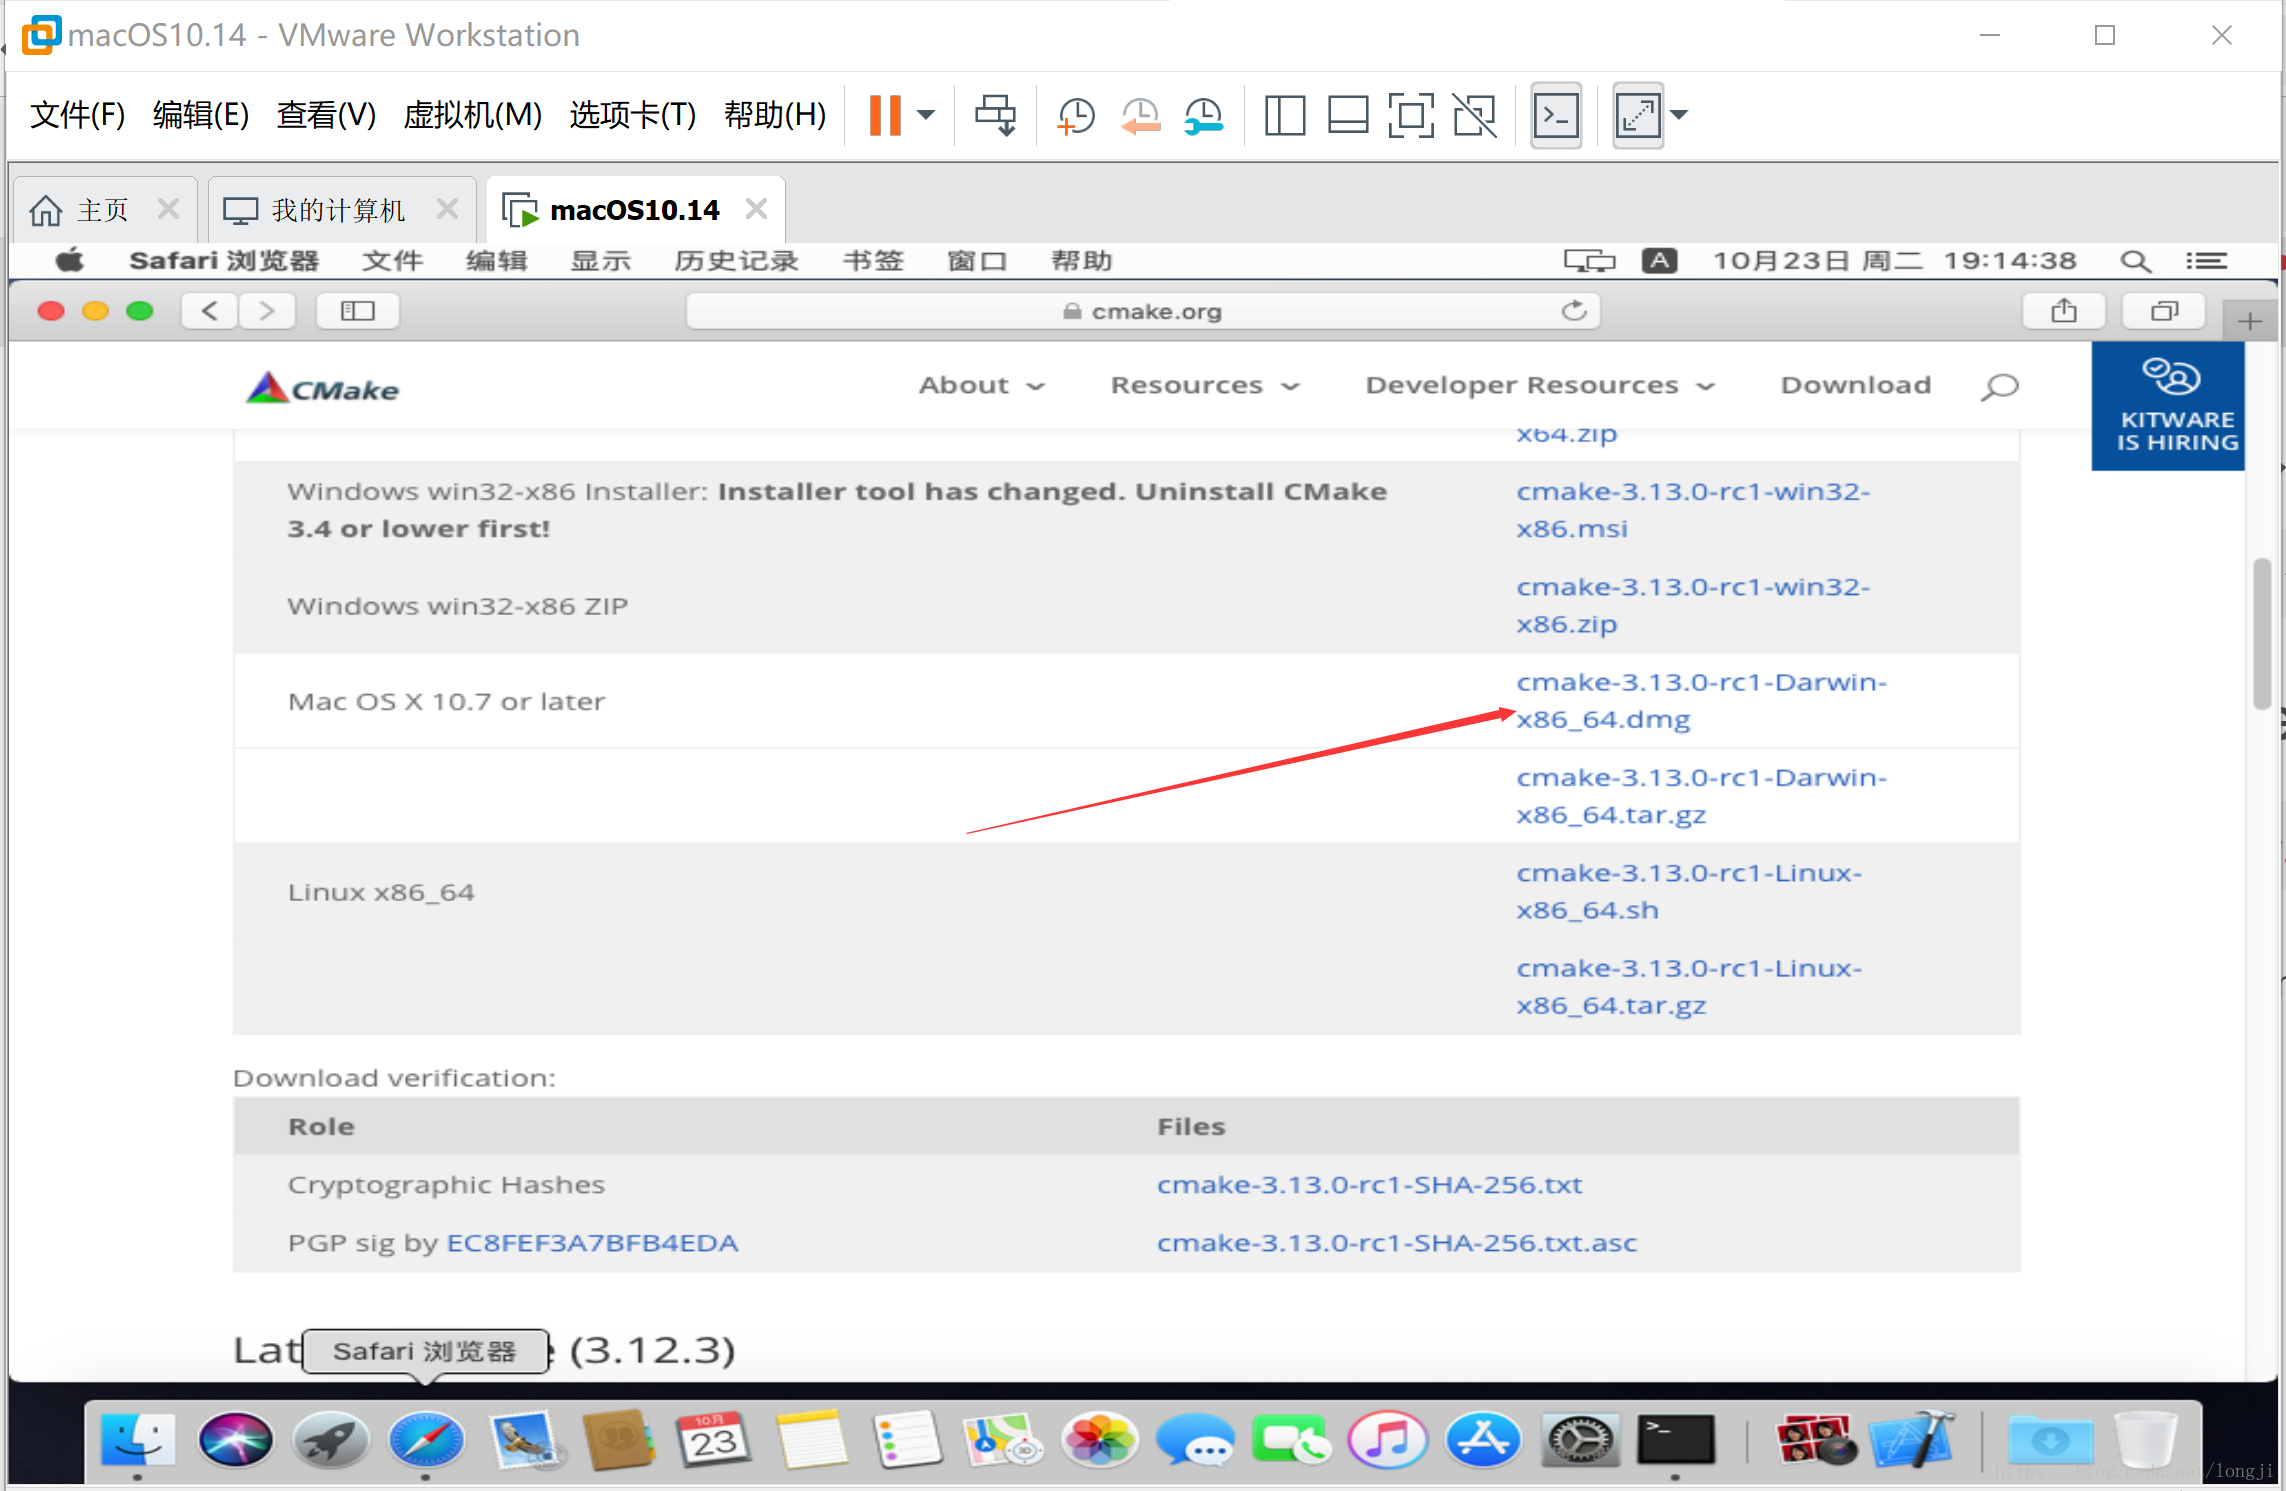Open PGP key EC8FEF3A7BFB4EDA link
The image size is (2286, 1491).
[592, 1243]
